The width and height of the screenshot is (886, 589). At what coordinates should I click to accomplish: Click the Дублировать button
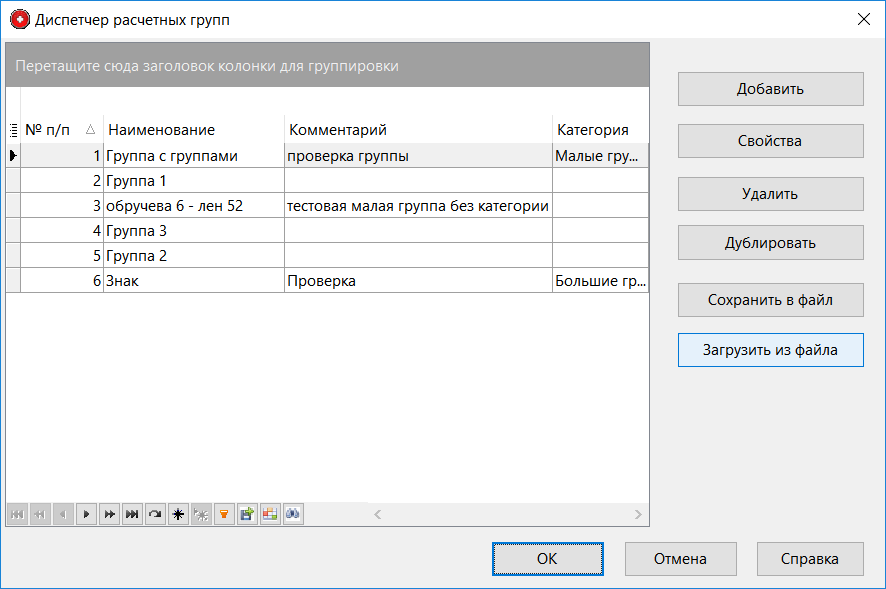770,243
